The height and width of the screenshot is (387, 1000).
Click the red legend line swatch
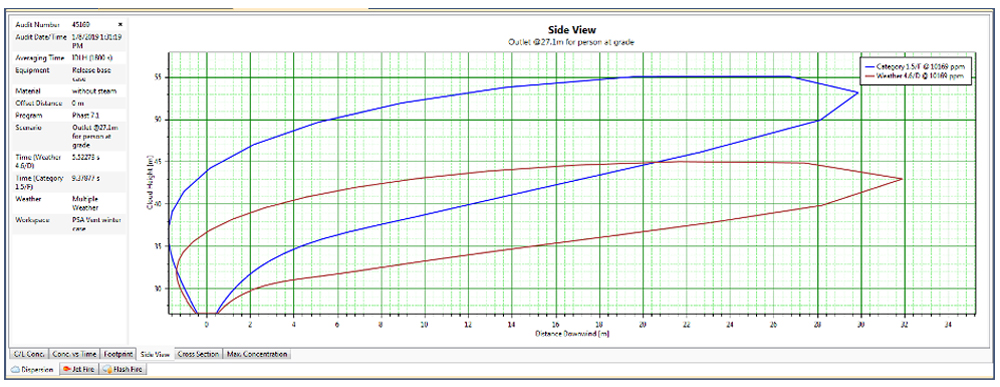pos(870,76)
